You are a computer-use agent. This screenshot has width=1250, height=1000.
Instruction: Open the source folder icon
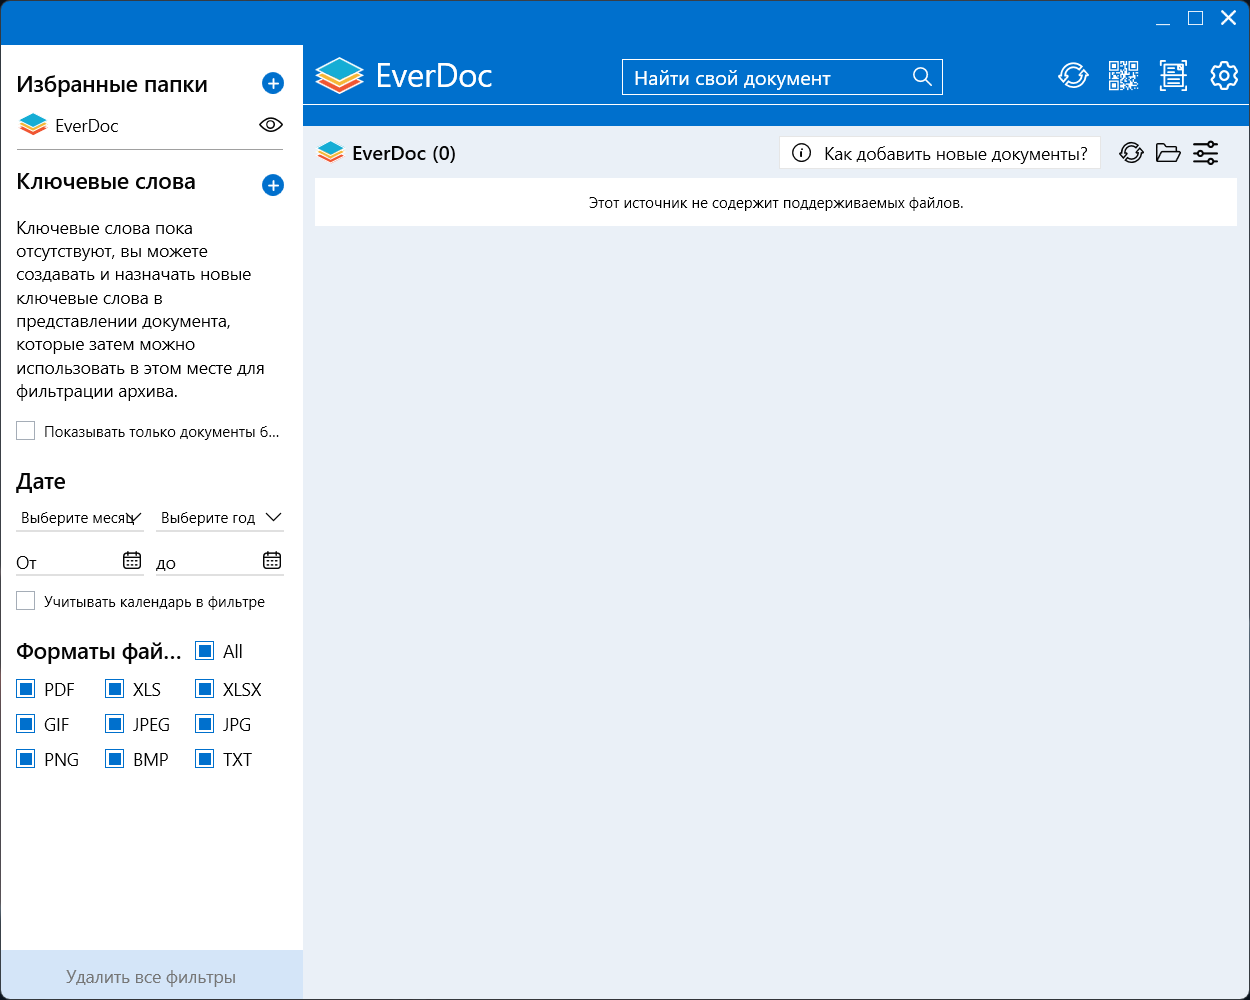(x=1168, y=153)
